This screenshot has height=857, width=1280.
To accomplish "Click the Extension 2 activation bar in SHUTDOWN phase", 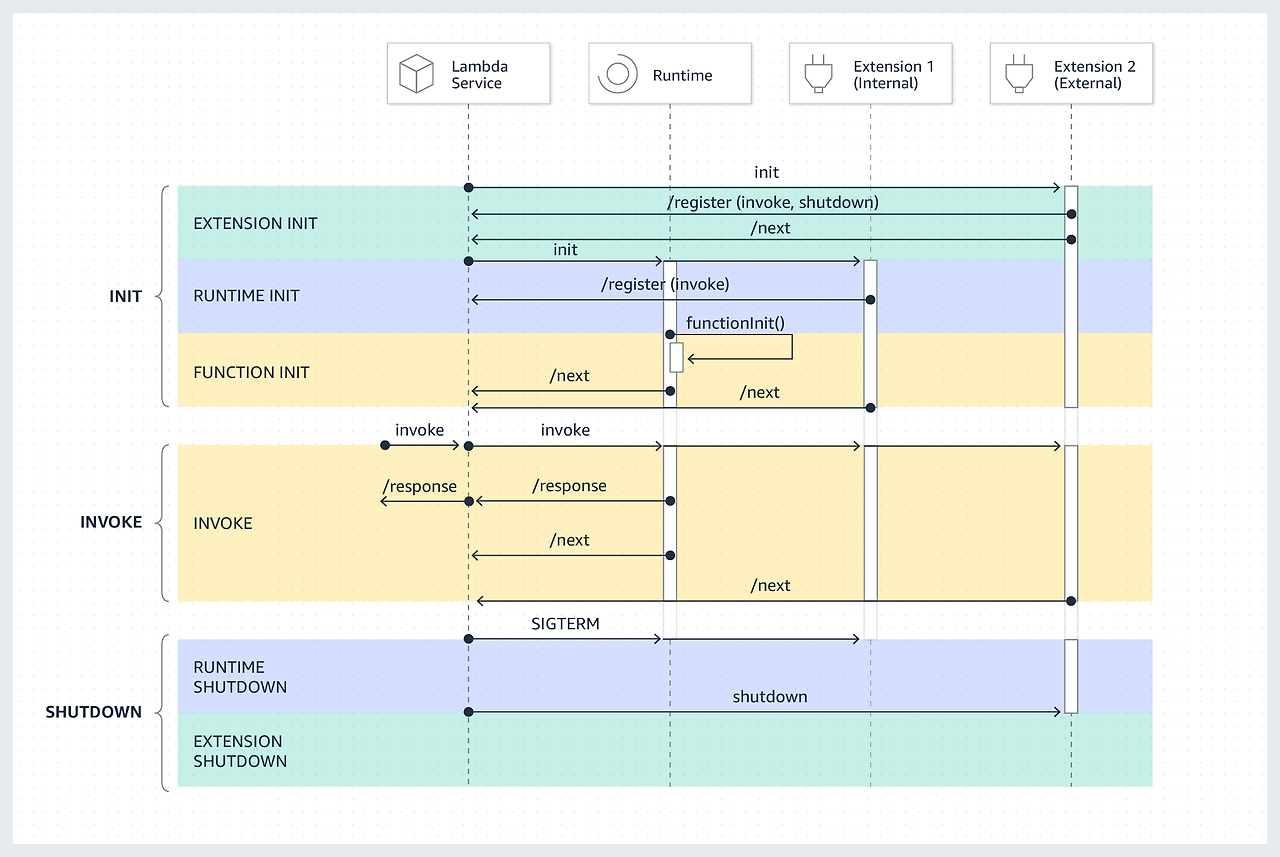I will [1071, 676].
